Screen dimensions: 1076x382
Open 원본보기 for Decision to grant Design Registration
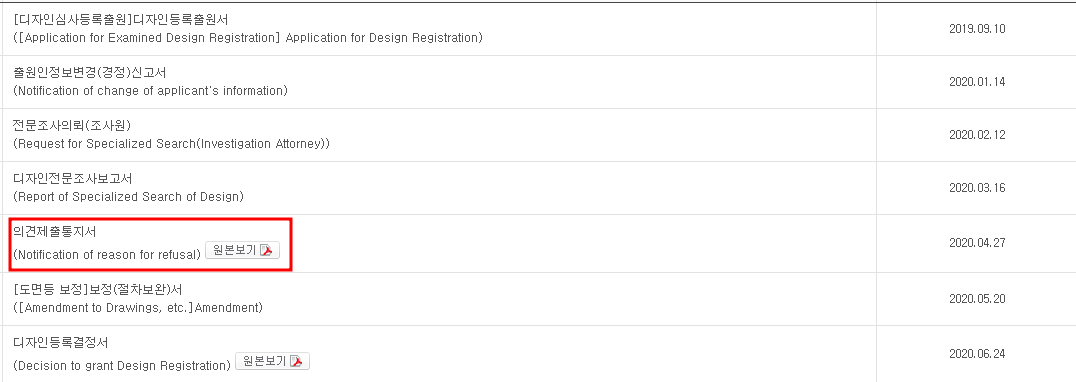272,361
